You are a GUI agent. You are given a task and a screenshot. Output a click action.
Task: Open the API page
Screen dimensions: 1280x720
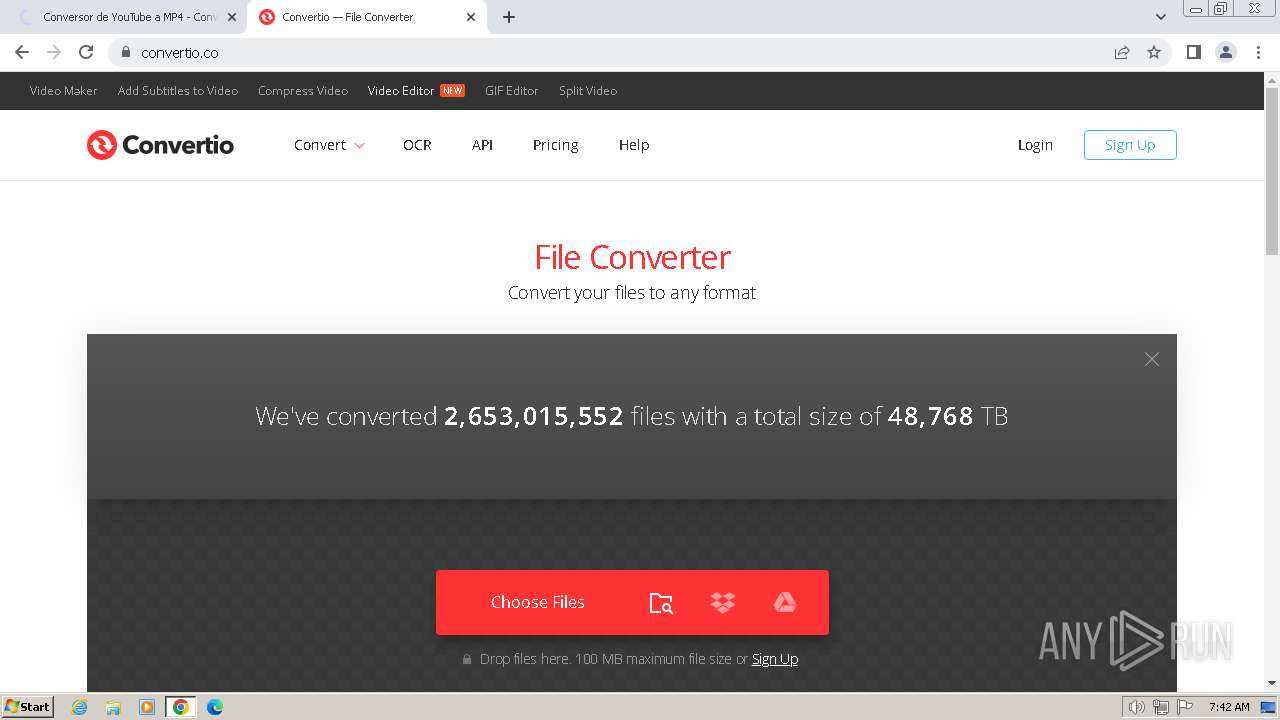point(482,145)
